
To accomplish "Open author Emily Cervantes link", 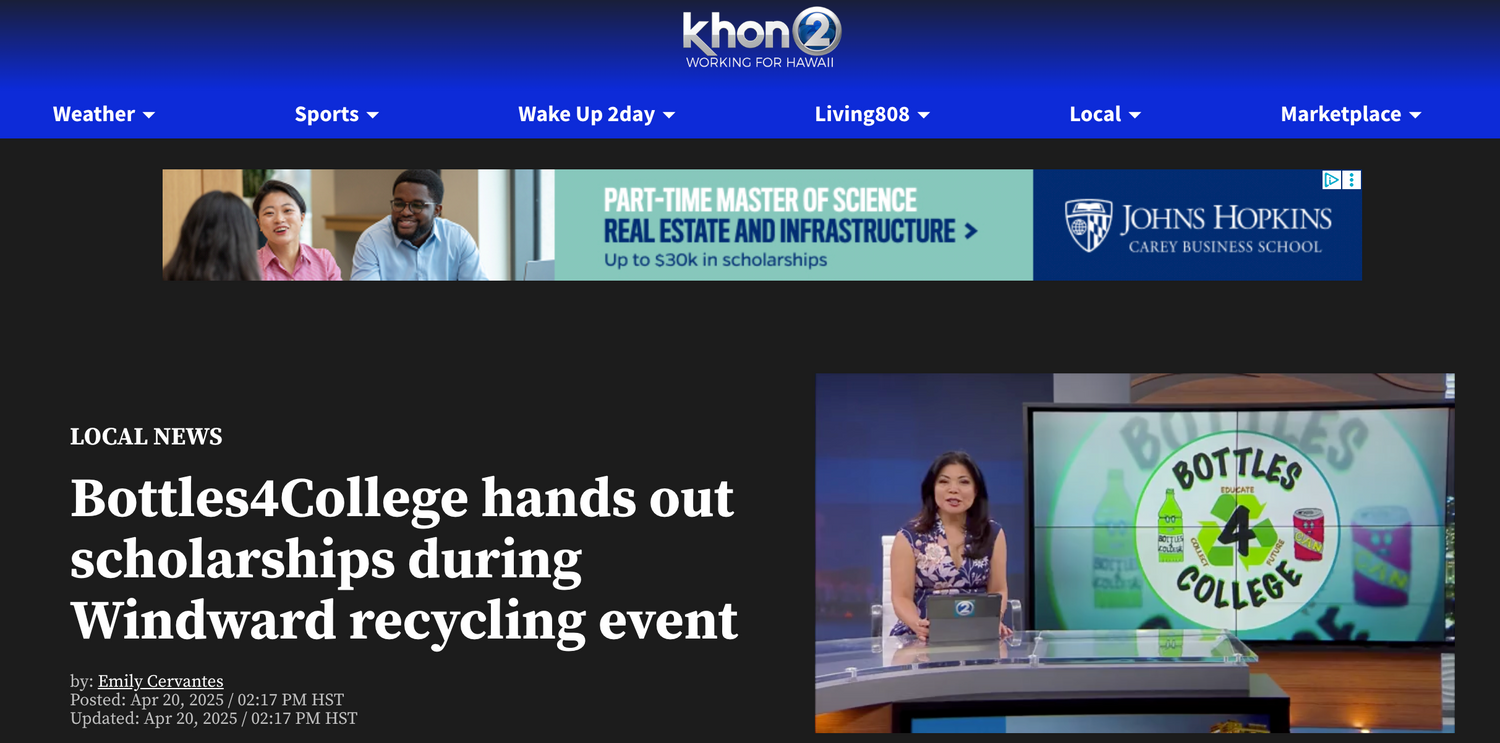I will click(160, 681).
